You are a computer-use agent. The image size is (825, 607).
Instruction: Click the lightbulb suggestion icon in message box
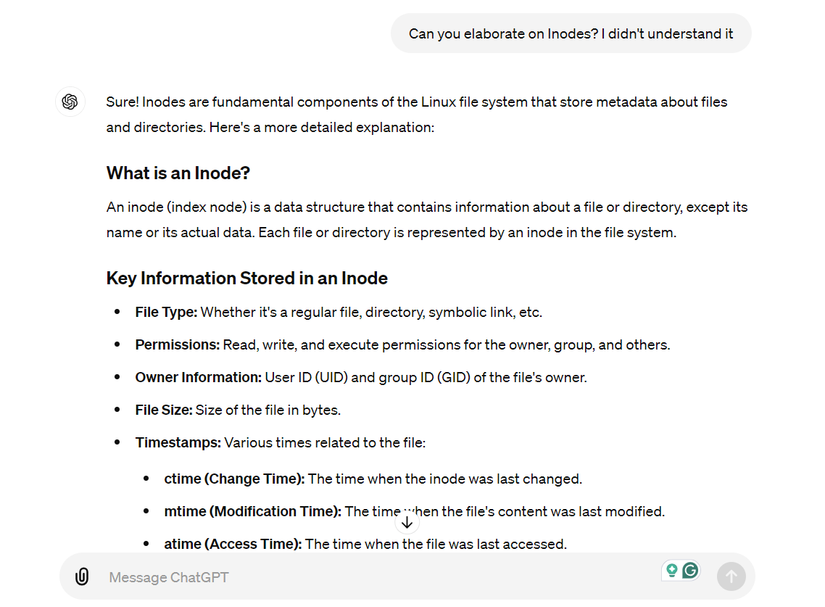[x=671, y=570]
